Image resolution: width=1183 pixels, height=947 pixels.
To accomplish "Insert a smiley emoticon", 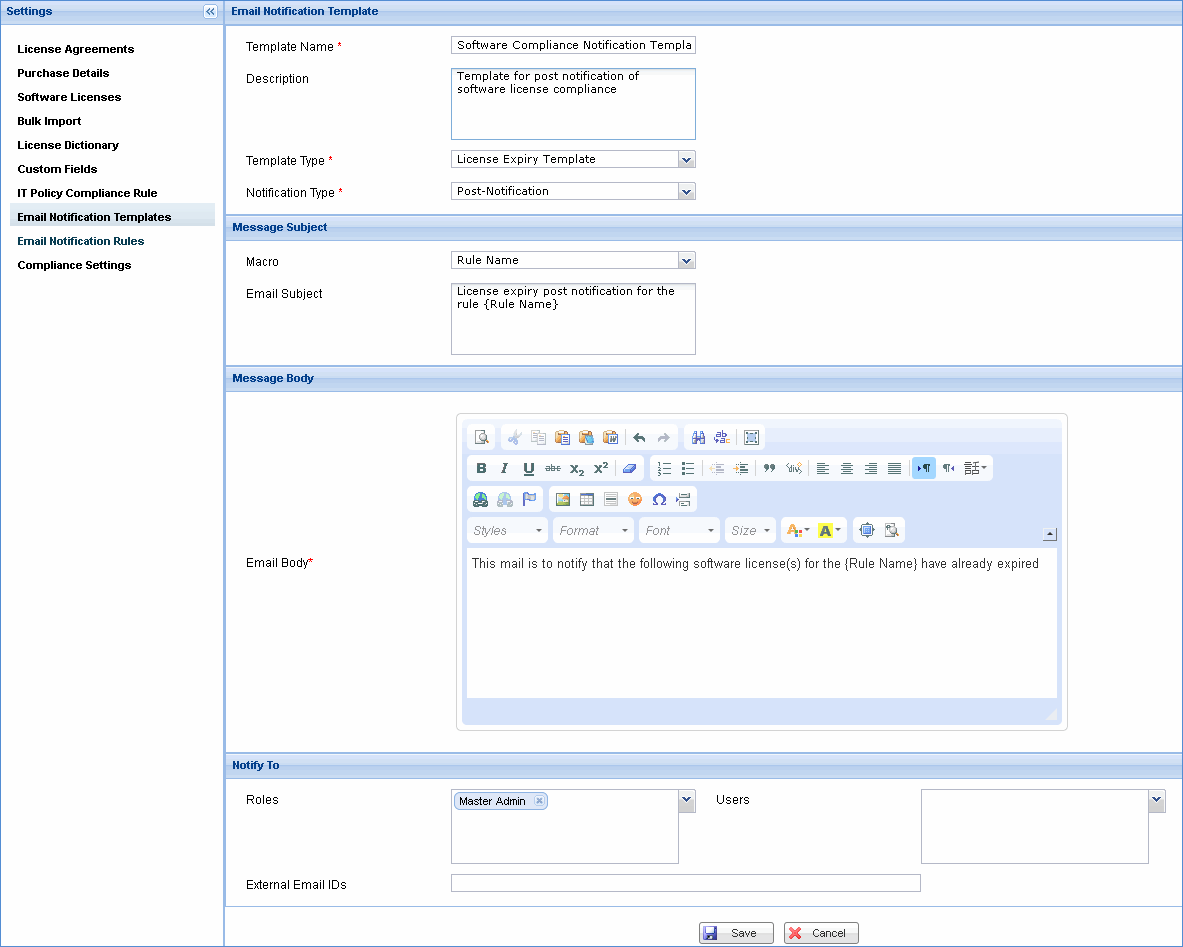I will tap(634, 499).
